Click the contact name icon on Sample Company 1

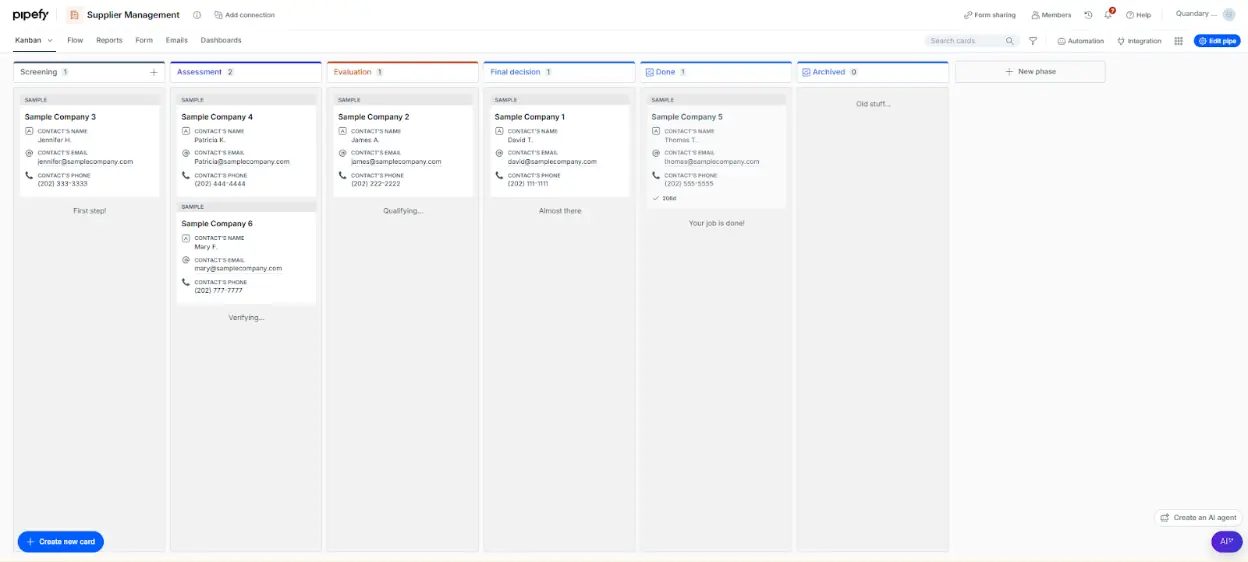click(499, 131)
